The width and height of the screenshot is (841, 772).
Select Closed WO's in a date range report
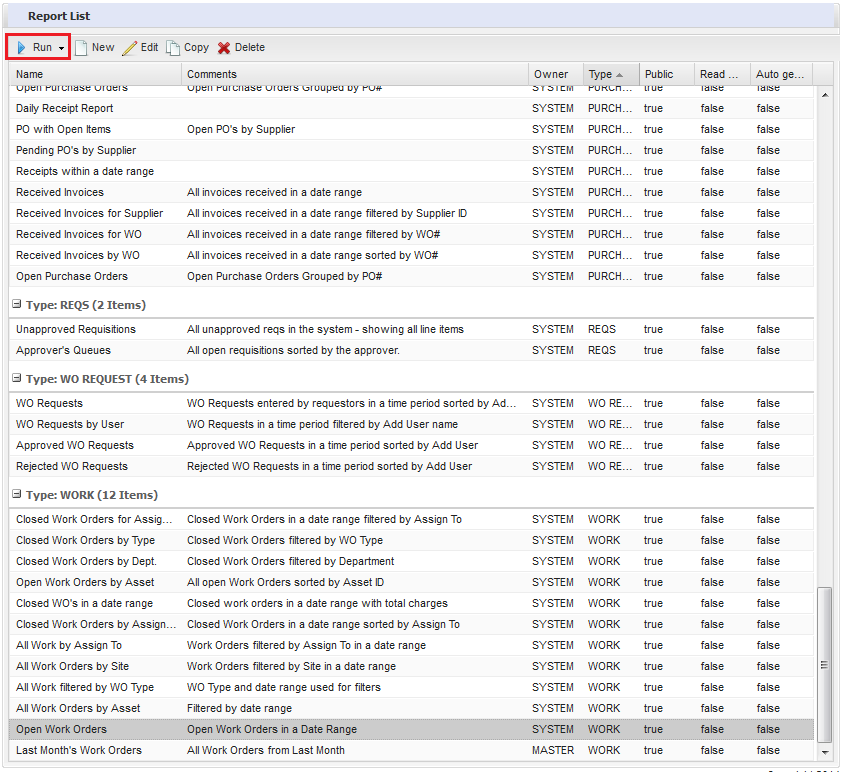(x=411, y=602)
